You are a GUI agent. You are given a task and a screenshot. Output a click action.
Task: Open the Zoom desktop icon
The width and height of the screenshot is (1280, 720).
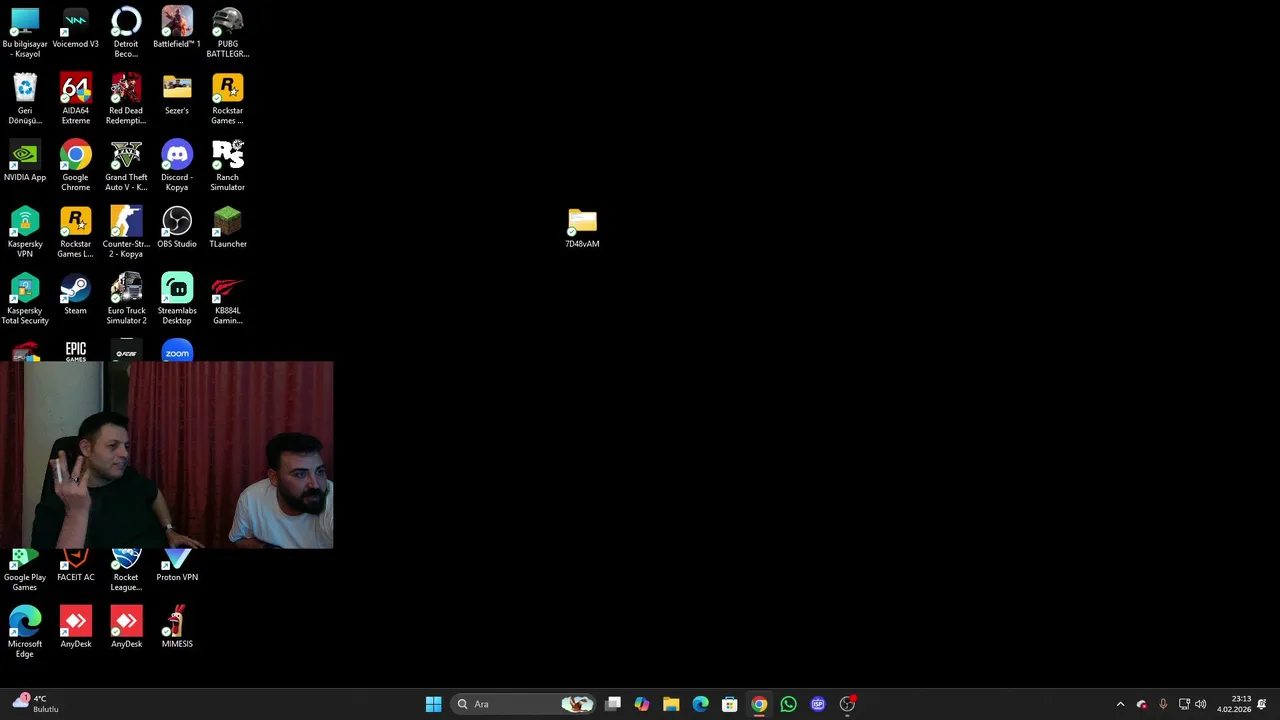click(x=177, y=351)
